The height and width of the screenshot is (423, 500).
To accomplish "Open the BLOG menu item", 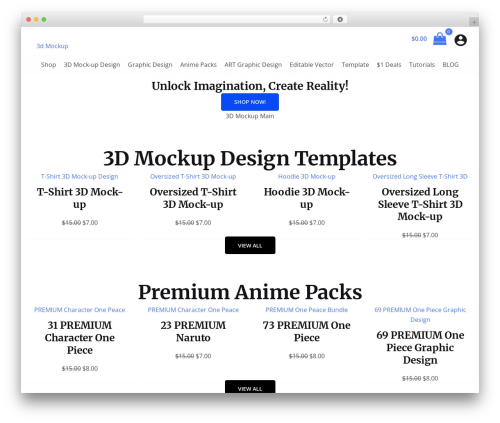I will [450, 65].
